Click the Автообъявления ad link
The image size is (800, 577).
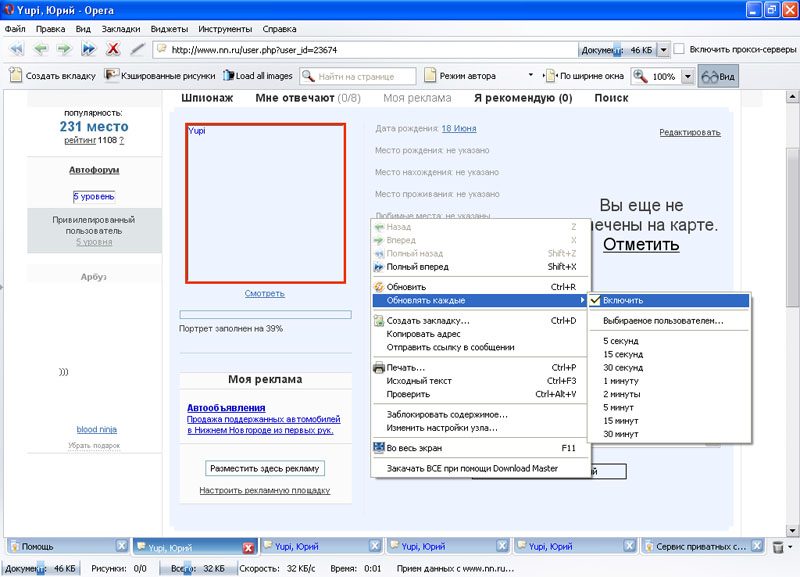(226, 408)
